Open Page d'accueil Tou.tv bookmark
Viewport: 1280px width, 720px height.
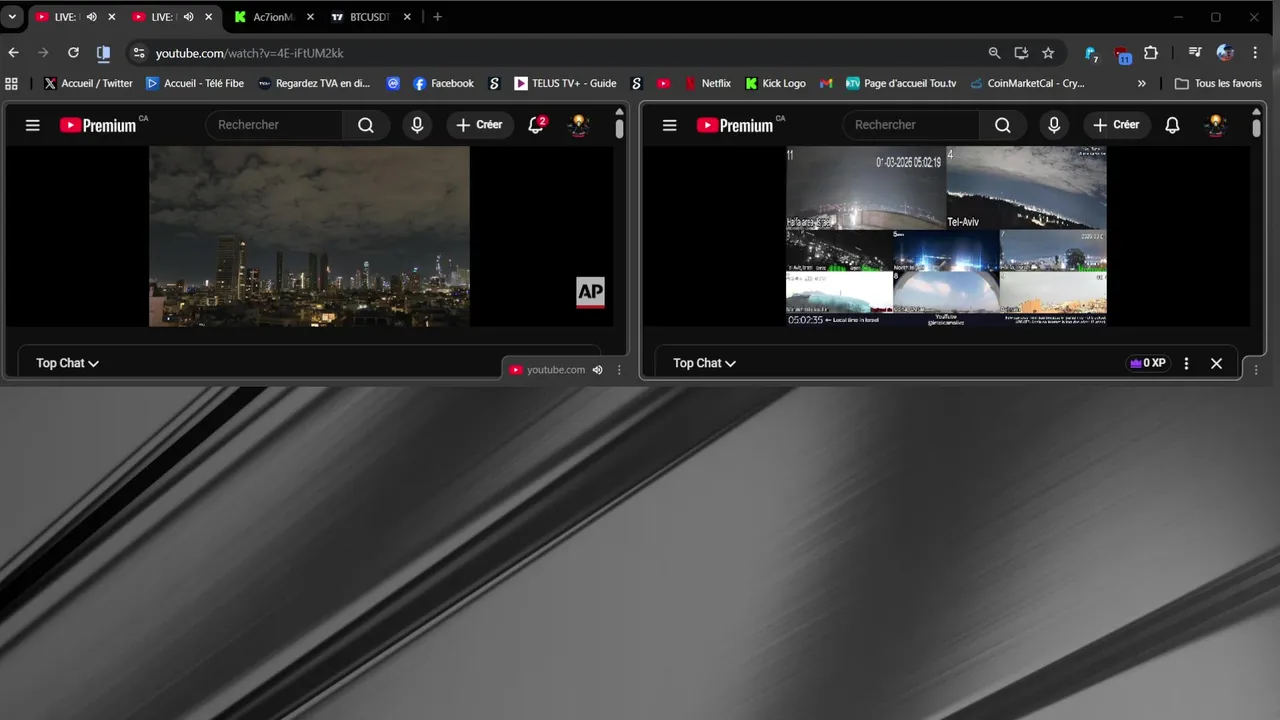[901, 83]
